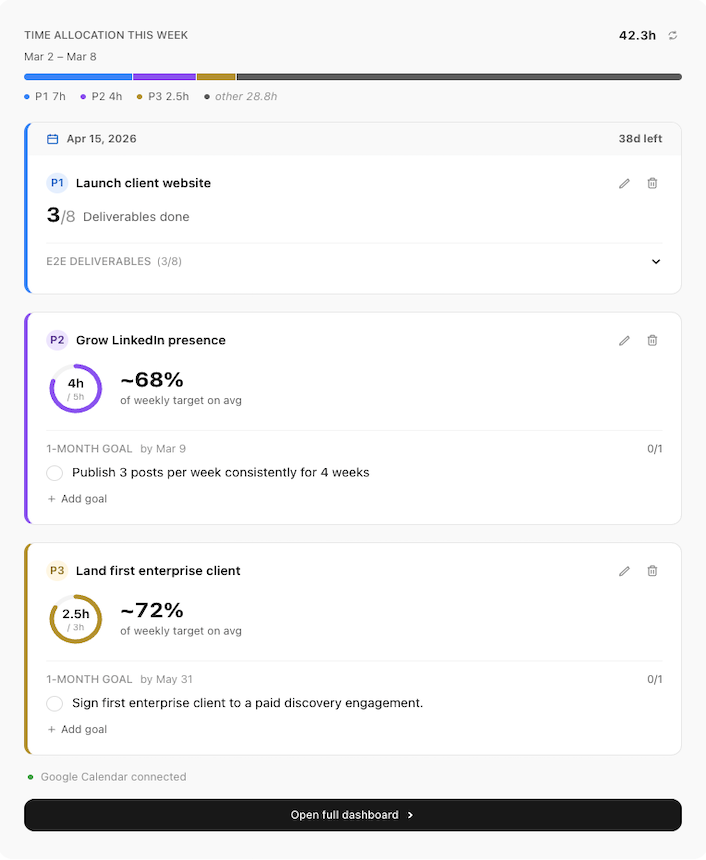Edit the Grow LinkedIn presence priority
Image resolution: width=706 pixels, height=860 pixels.
625,340
